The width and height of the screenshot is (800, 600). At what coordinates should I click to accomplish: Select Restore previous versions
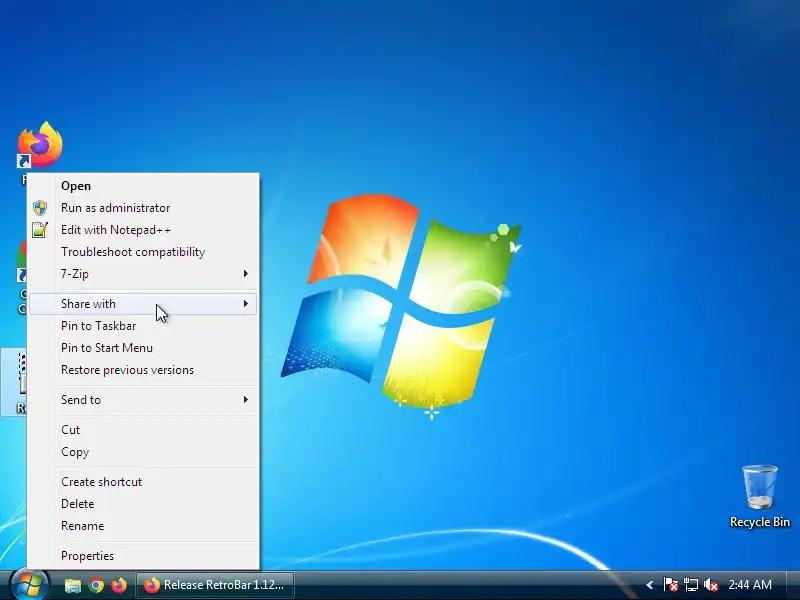pyautogui.click(x=143, y=369)
